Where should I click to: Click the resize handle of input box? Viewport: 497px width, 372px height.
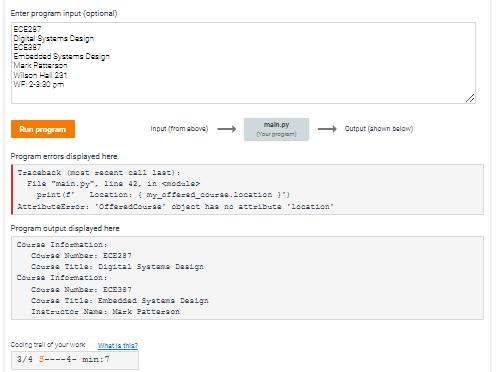tap(470, 98)
